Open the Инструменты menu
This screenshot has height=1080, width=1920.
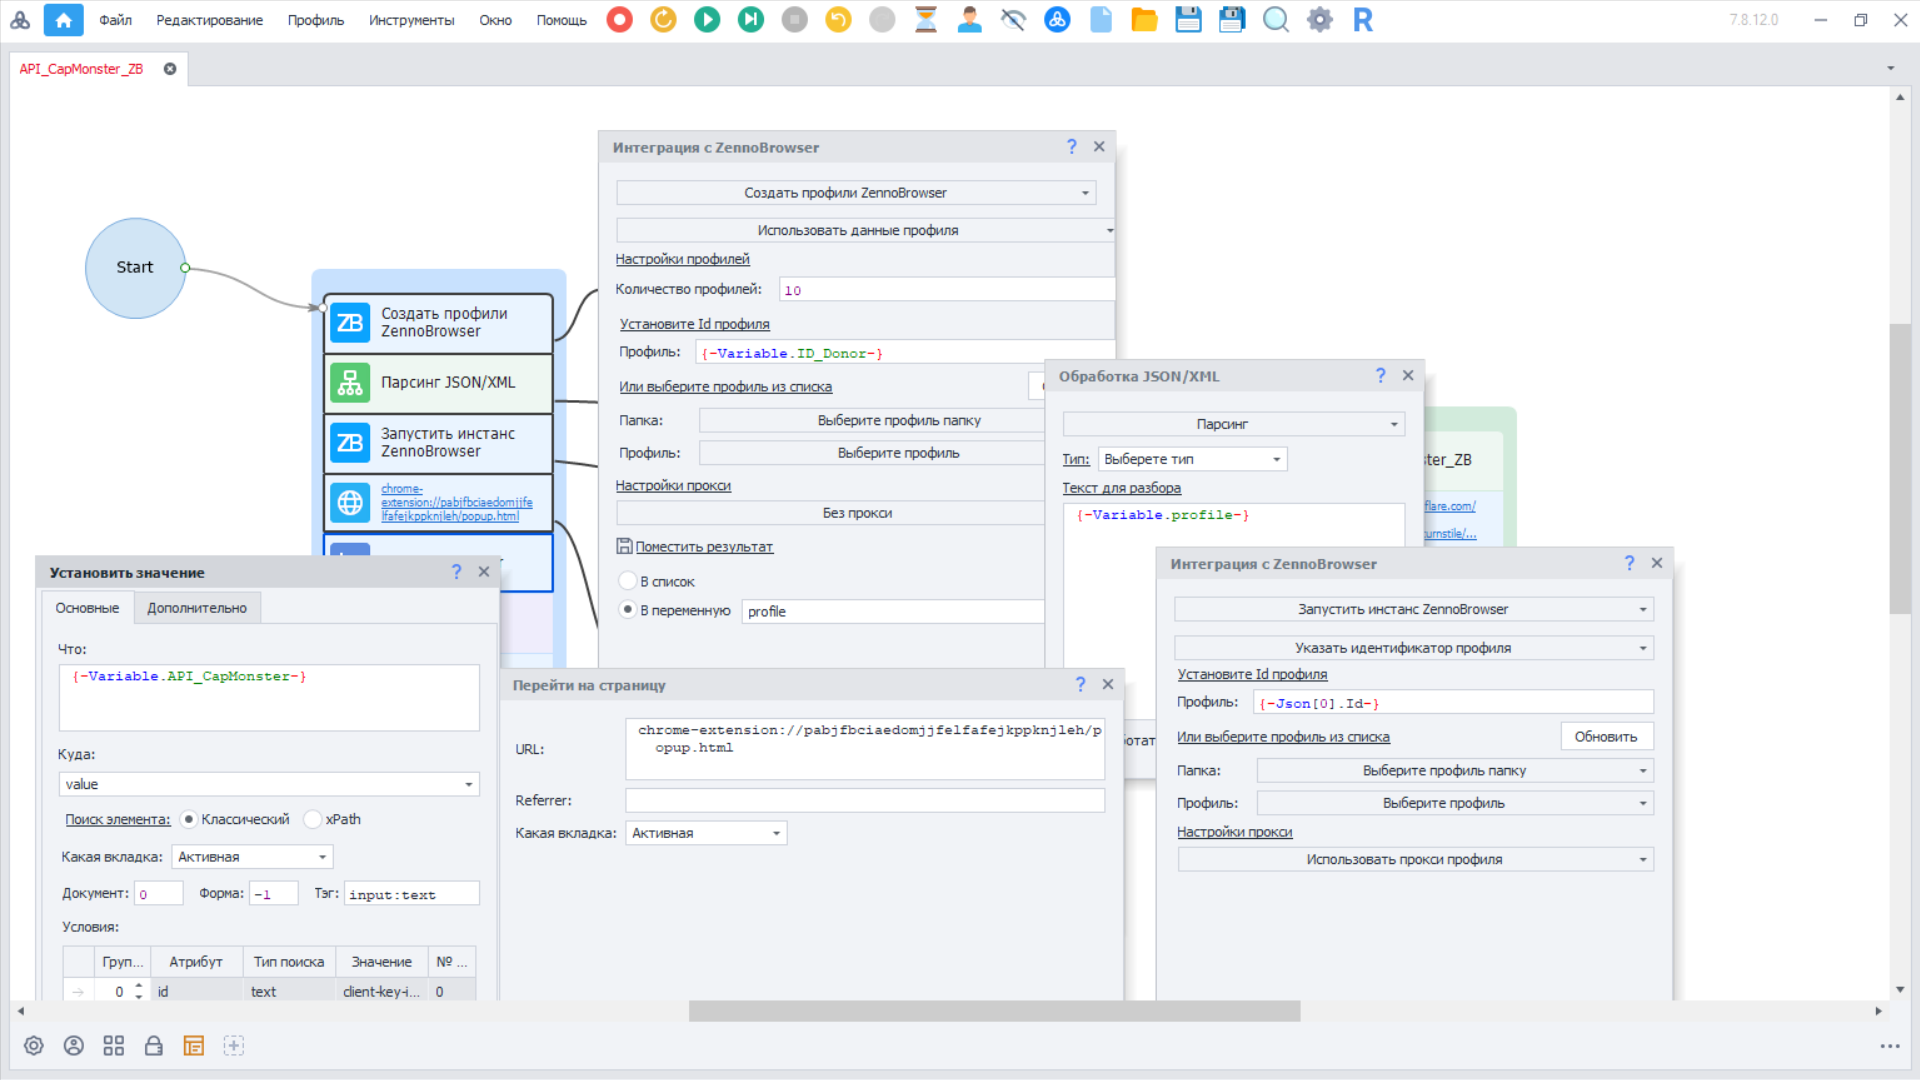[411, 20]
